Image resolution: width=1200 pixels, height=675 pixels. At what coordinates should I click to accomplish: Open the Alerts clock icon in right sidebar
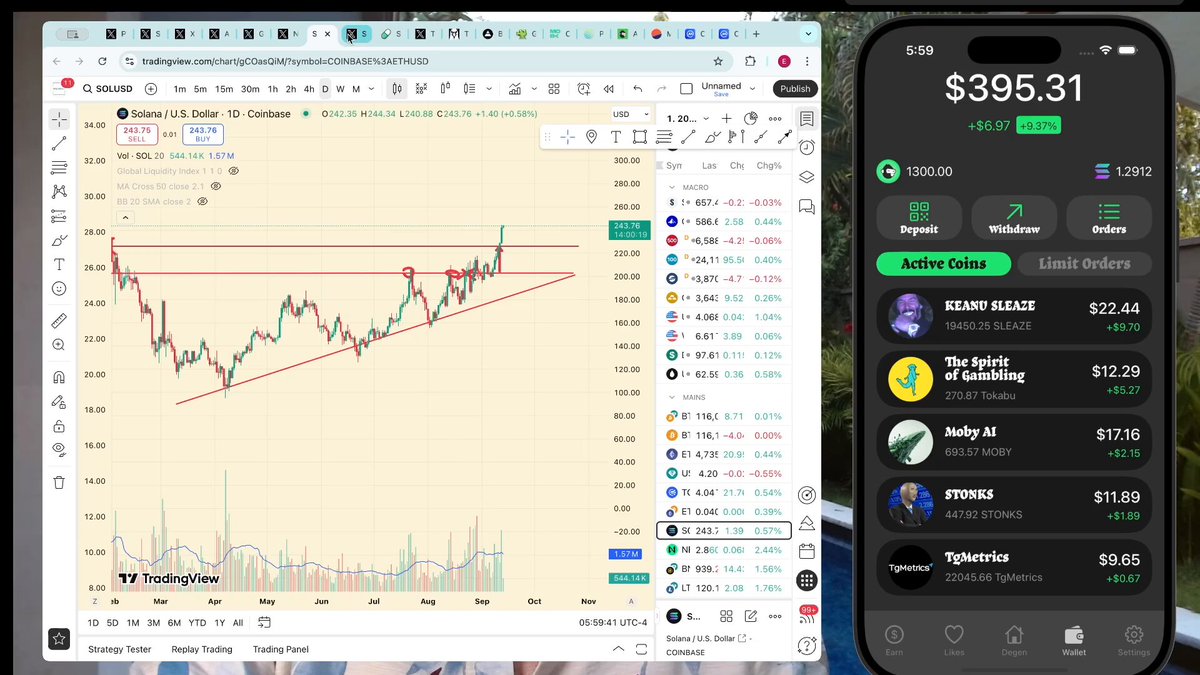pos(806,148)
